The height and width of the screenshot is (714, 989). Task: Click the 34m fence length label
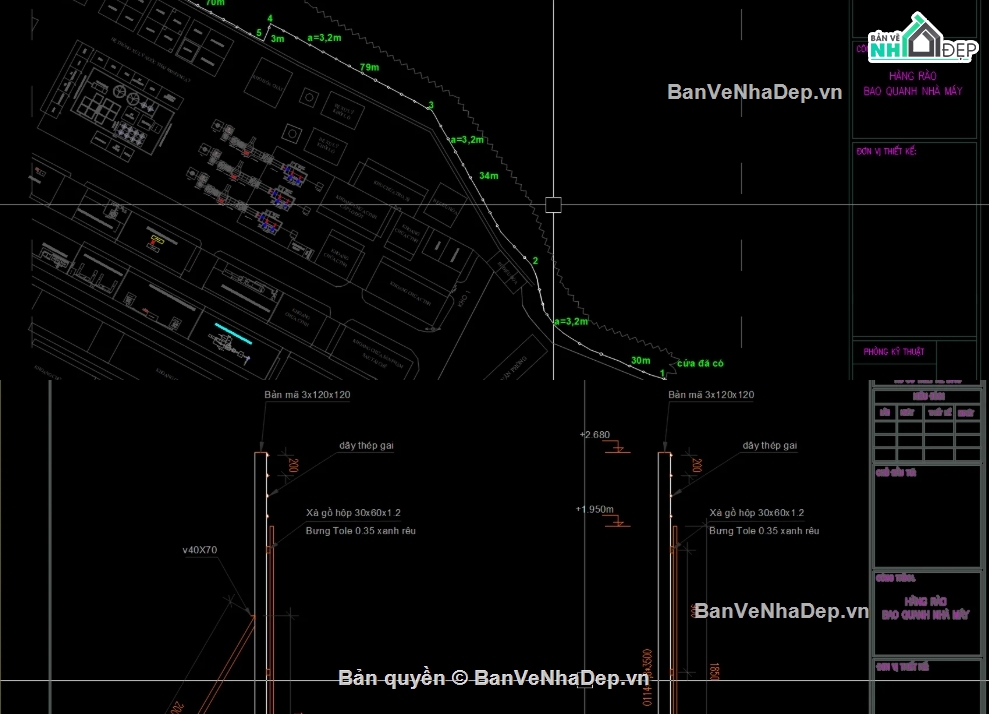pos(488,176)
